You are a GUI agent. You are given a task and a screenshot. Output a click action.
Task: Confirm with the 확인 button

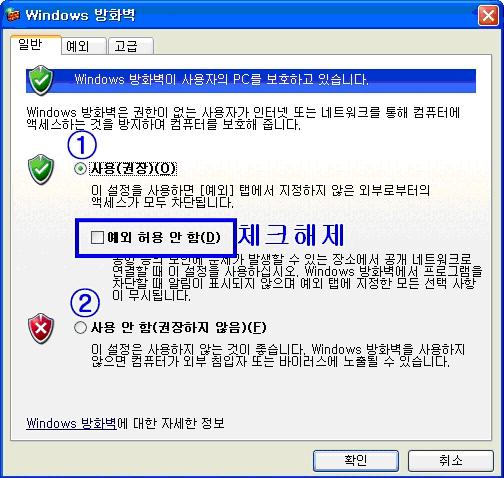356,461
